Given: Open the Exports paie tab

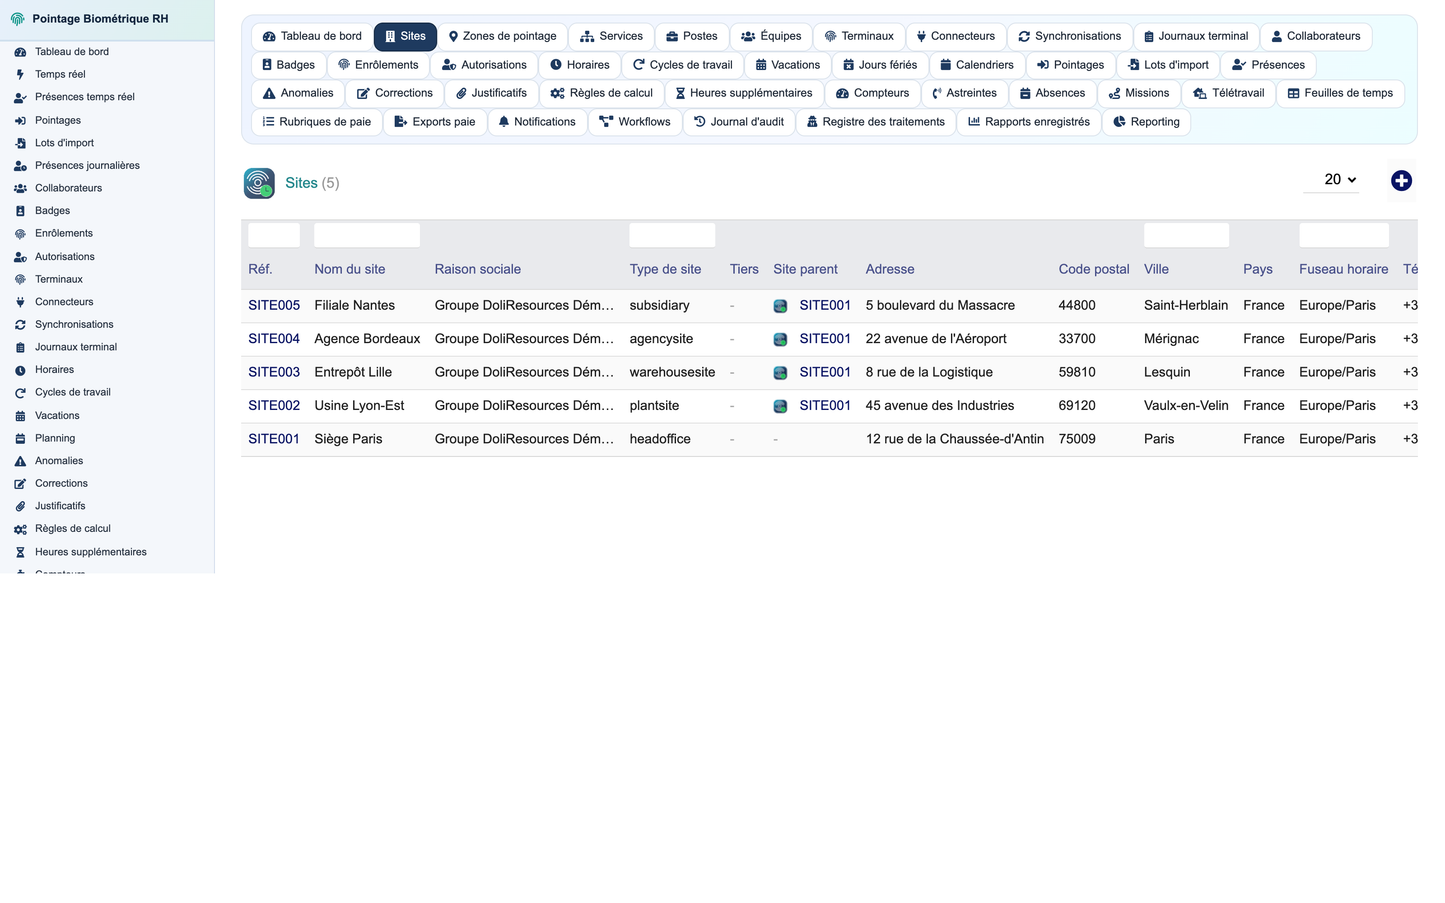Looking at the screenshot, I should (435, 122).
